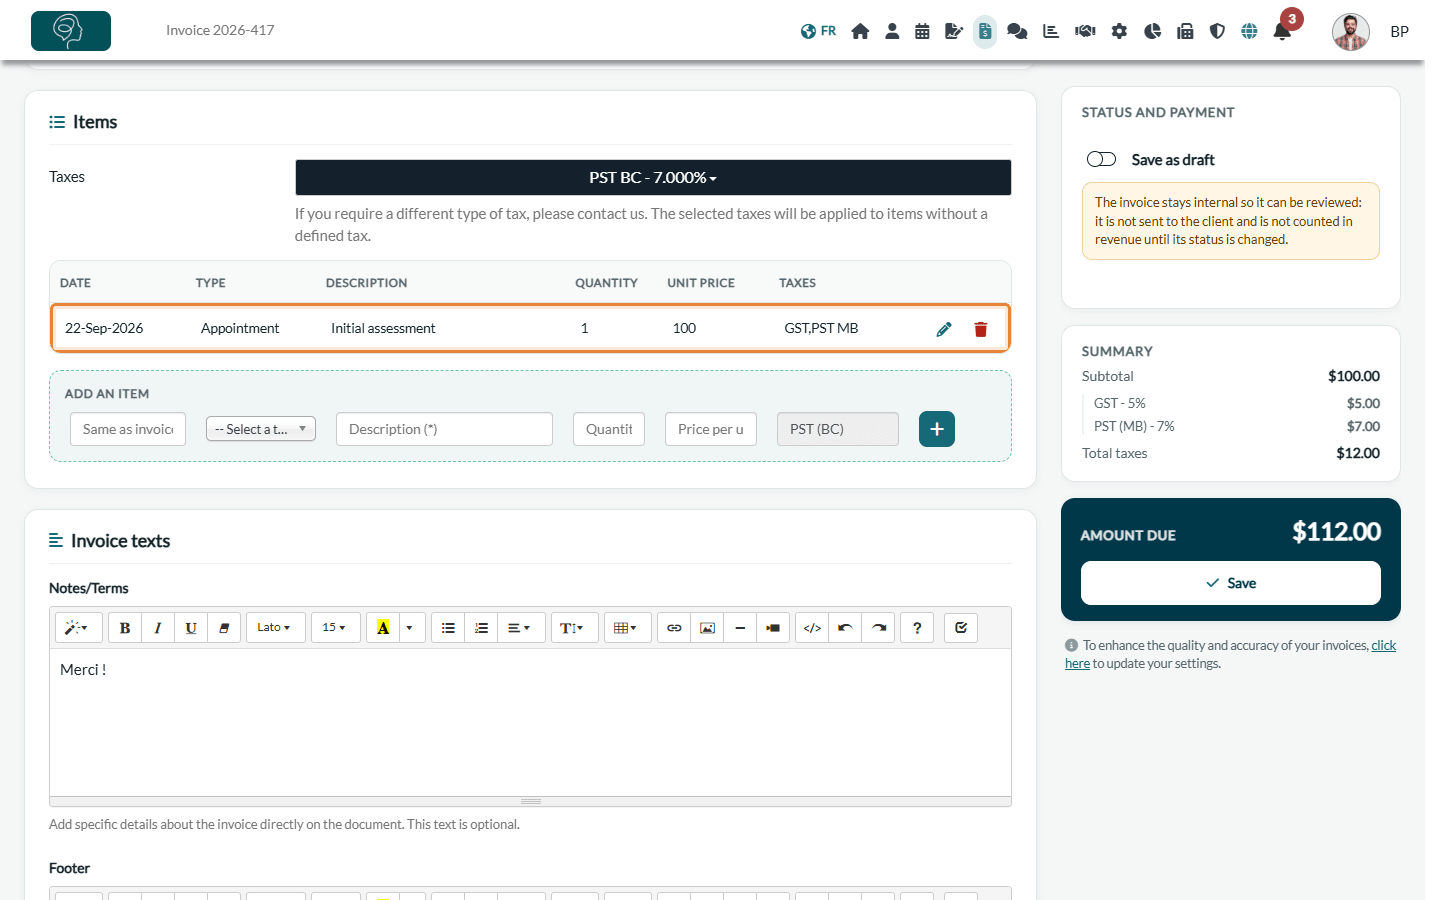Open the chat messages icon in the navbar
This screenshot has width=1440, height=900.
coord(1017,31)
